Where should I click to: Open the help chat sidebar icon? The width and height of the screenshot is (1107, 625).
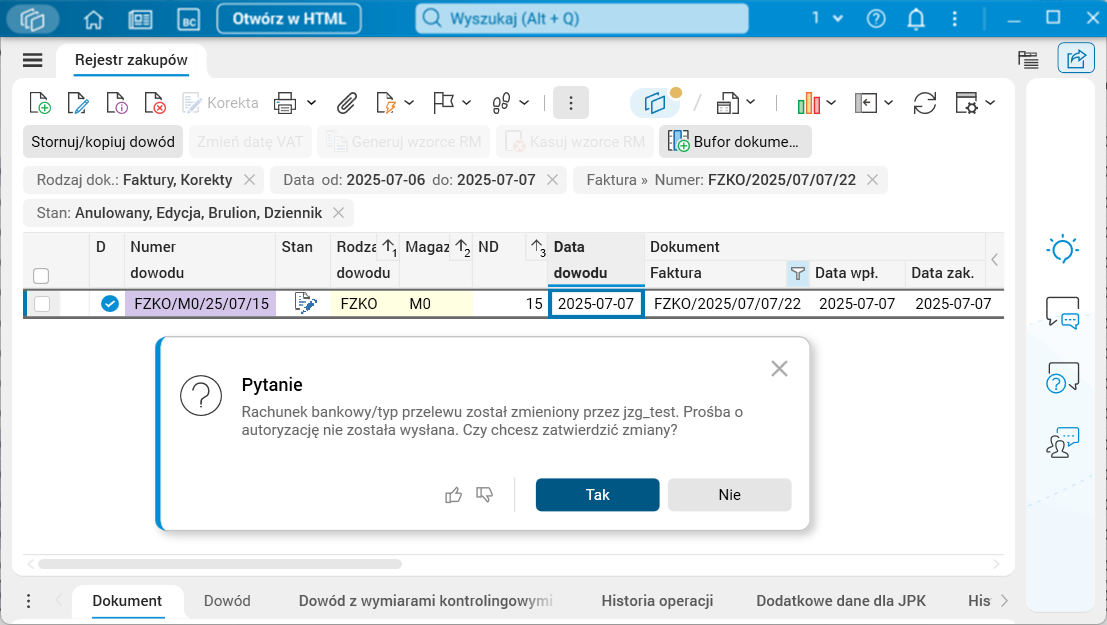[1063, 377]
